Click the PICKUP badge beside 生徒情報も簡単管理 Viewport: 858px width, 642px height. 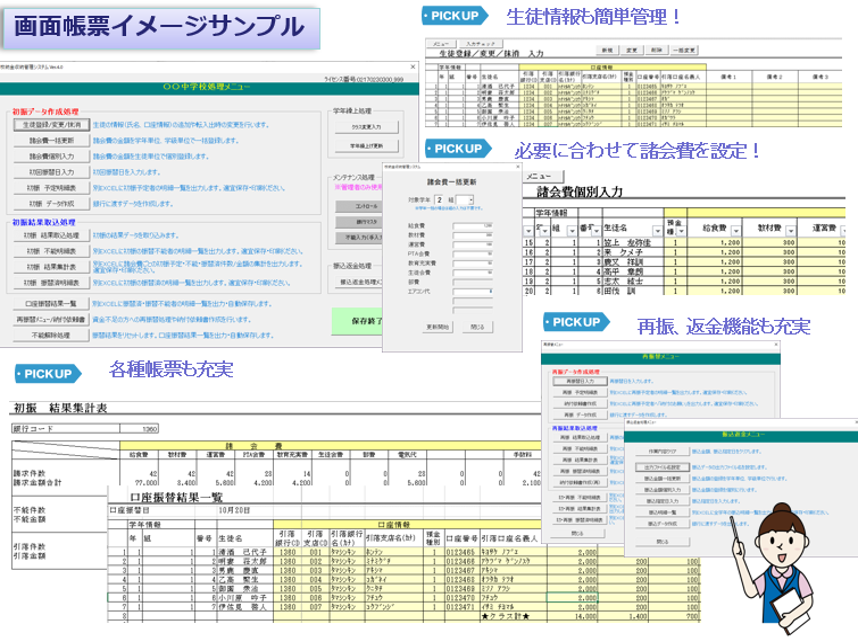(455, 16)
